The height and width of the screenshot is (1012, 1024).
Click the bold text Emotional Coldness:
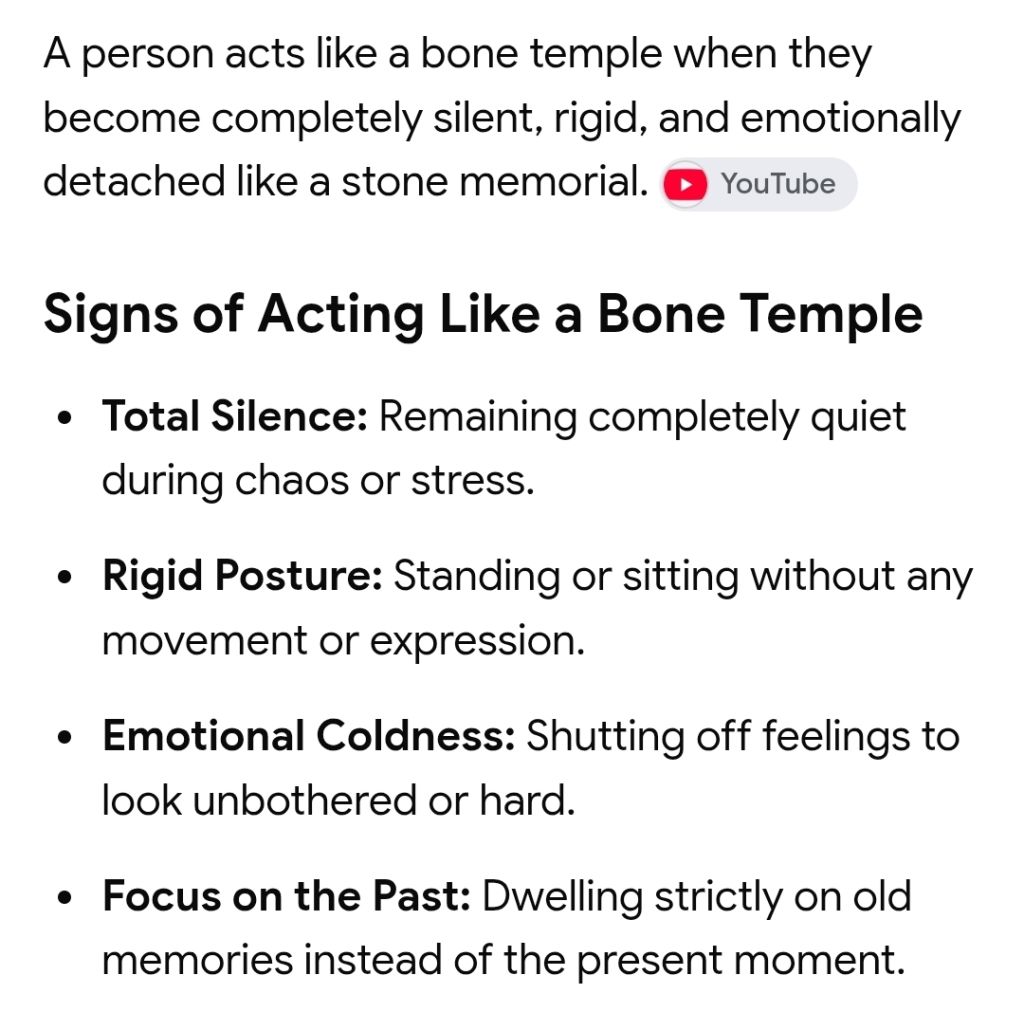pyautogui.click(x=309, y=736)
